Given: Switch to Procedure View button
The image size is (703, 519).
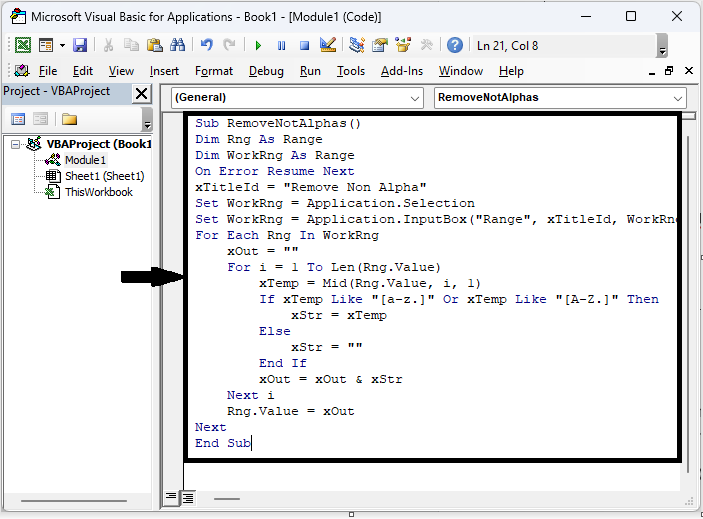Looking at the screenshot, I should [171, 497].
